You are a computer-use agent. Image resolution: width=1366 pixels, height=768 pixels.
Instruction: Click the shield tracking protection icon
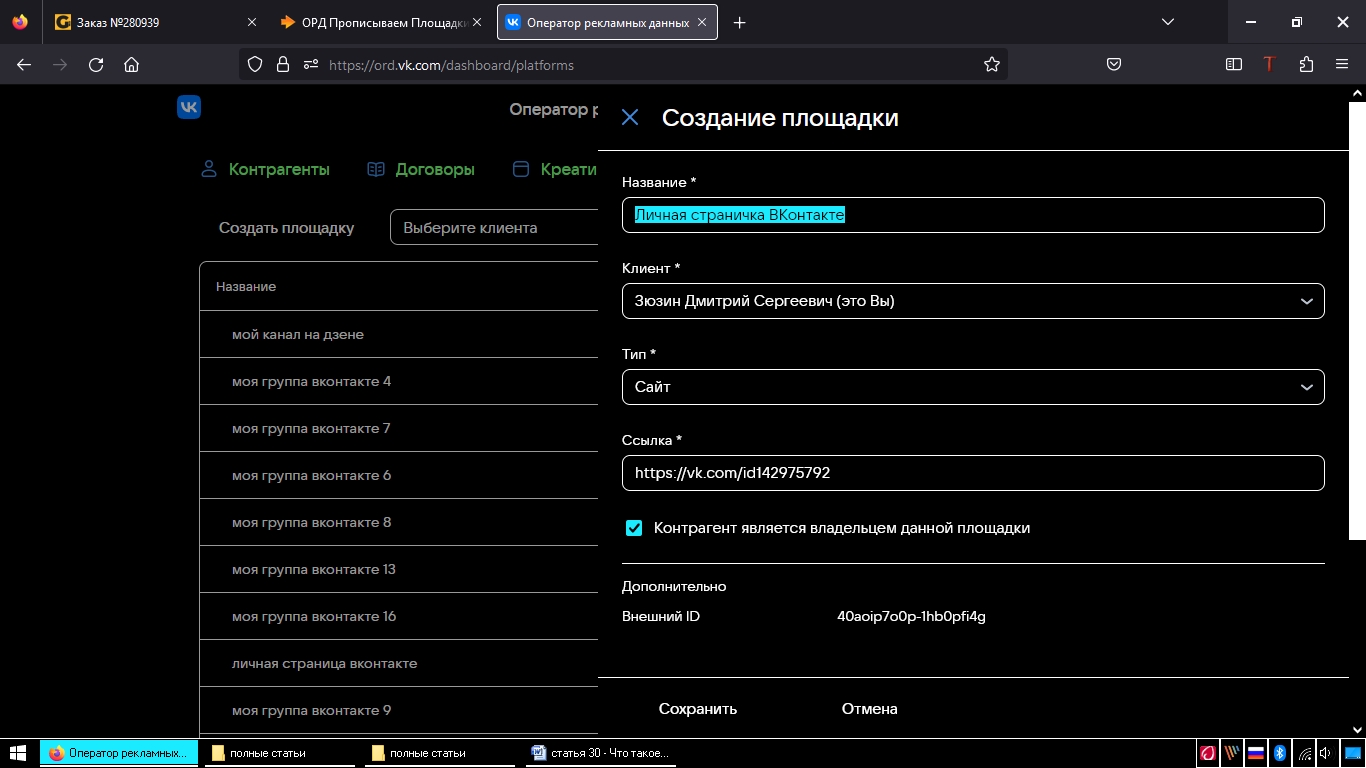click(x=255, y=64)
